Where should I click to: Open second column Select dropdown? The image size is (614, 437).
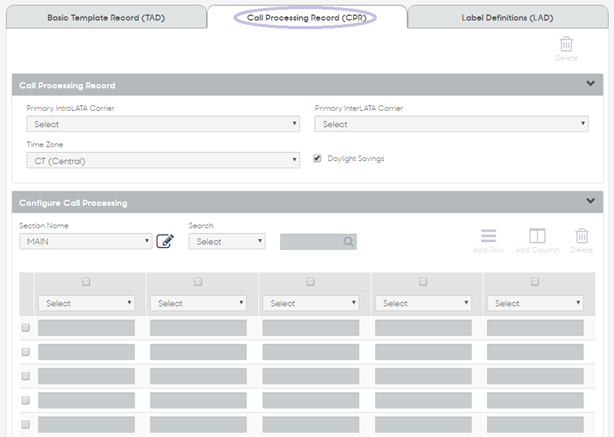pyautogui.click(x=198, y=303)
